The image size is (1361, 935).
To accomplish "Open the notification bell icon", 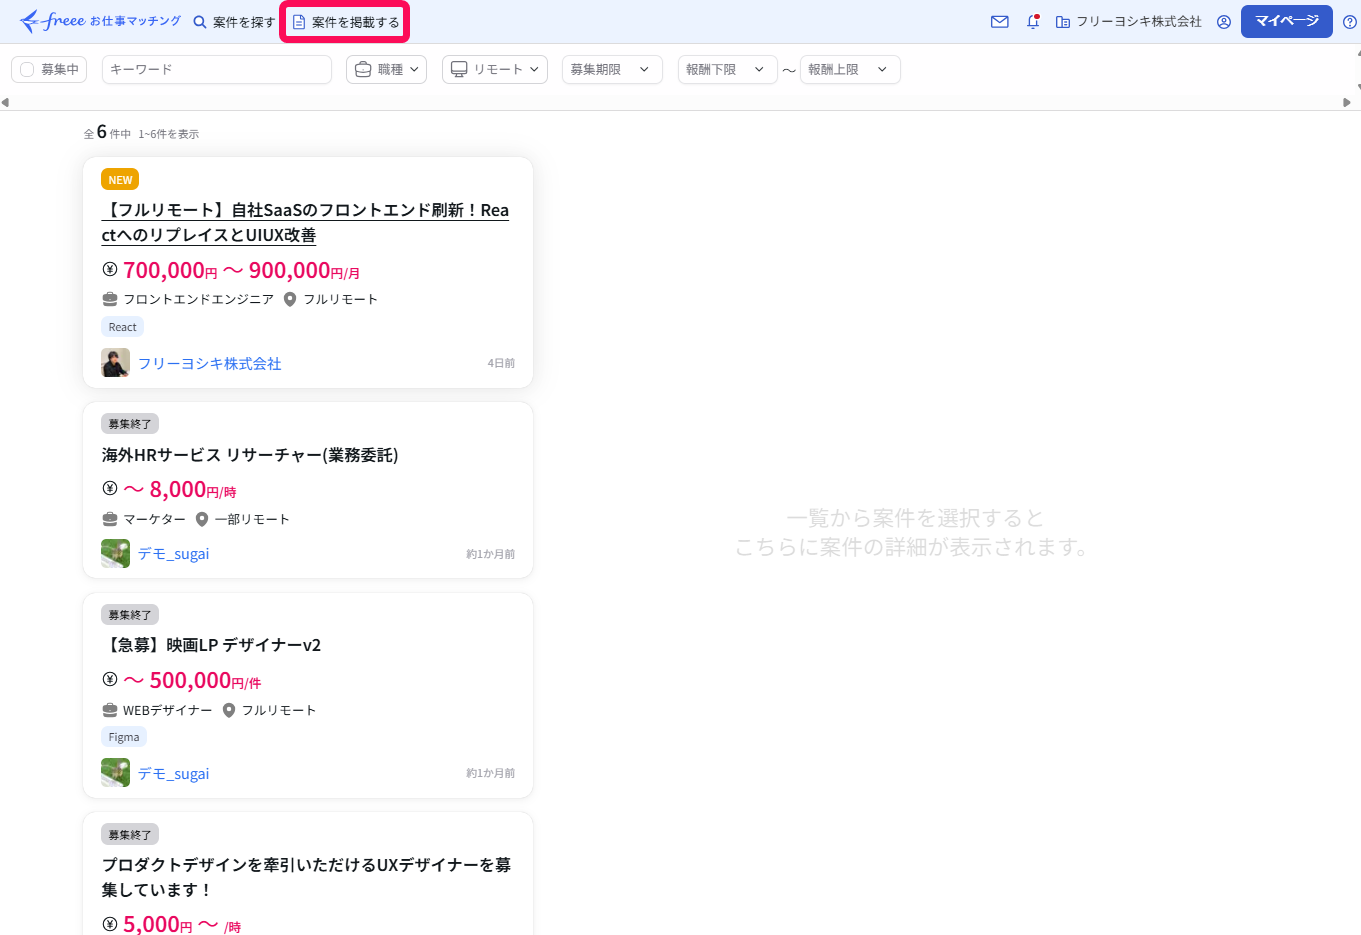I will pos(1033,21).
